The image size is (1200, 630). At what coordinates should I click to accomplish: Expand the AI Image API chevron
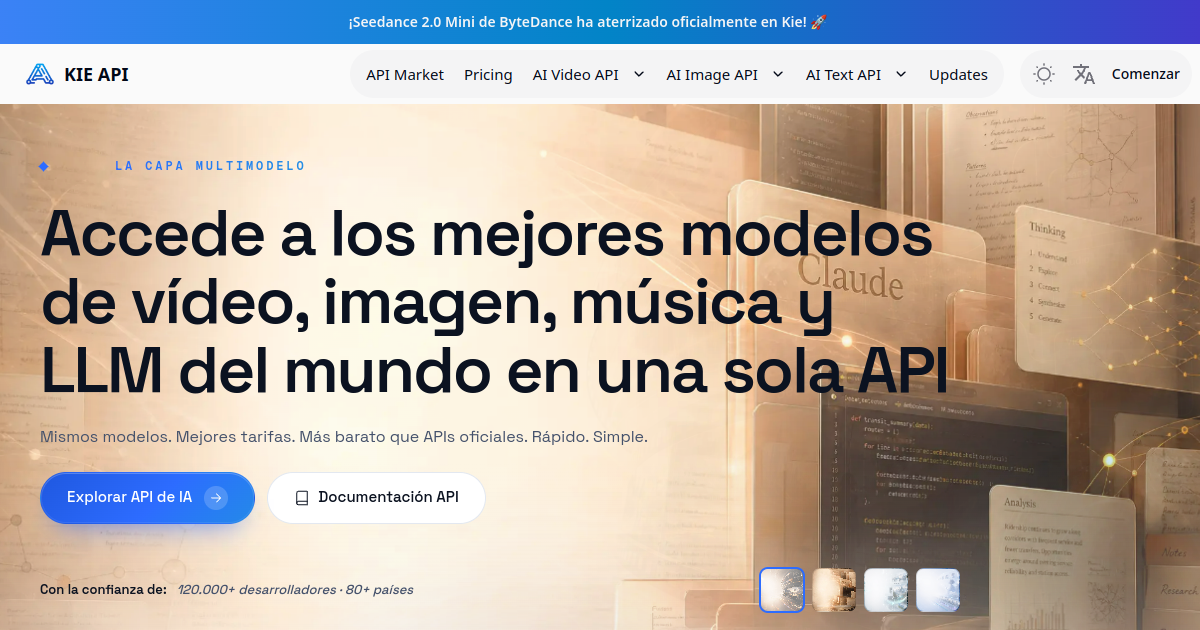click(x=778, y=74)
